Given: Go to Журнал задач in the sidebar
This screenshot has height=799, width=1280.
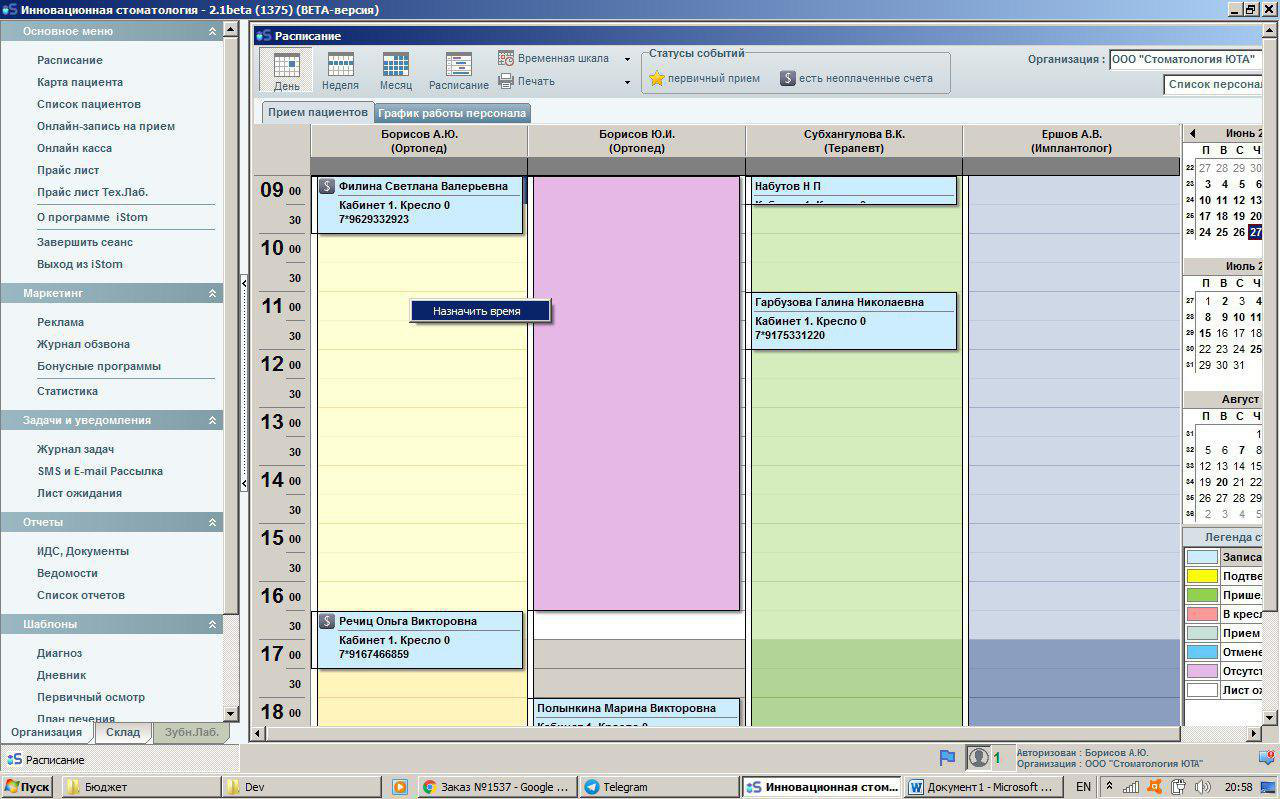Looking at the screenshot, I should click(x=76, y=449).
